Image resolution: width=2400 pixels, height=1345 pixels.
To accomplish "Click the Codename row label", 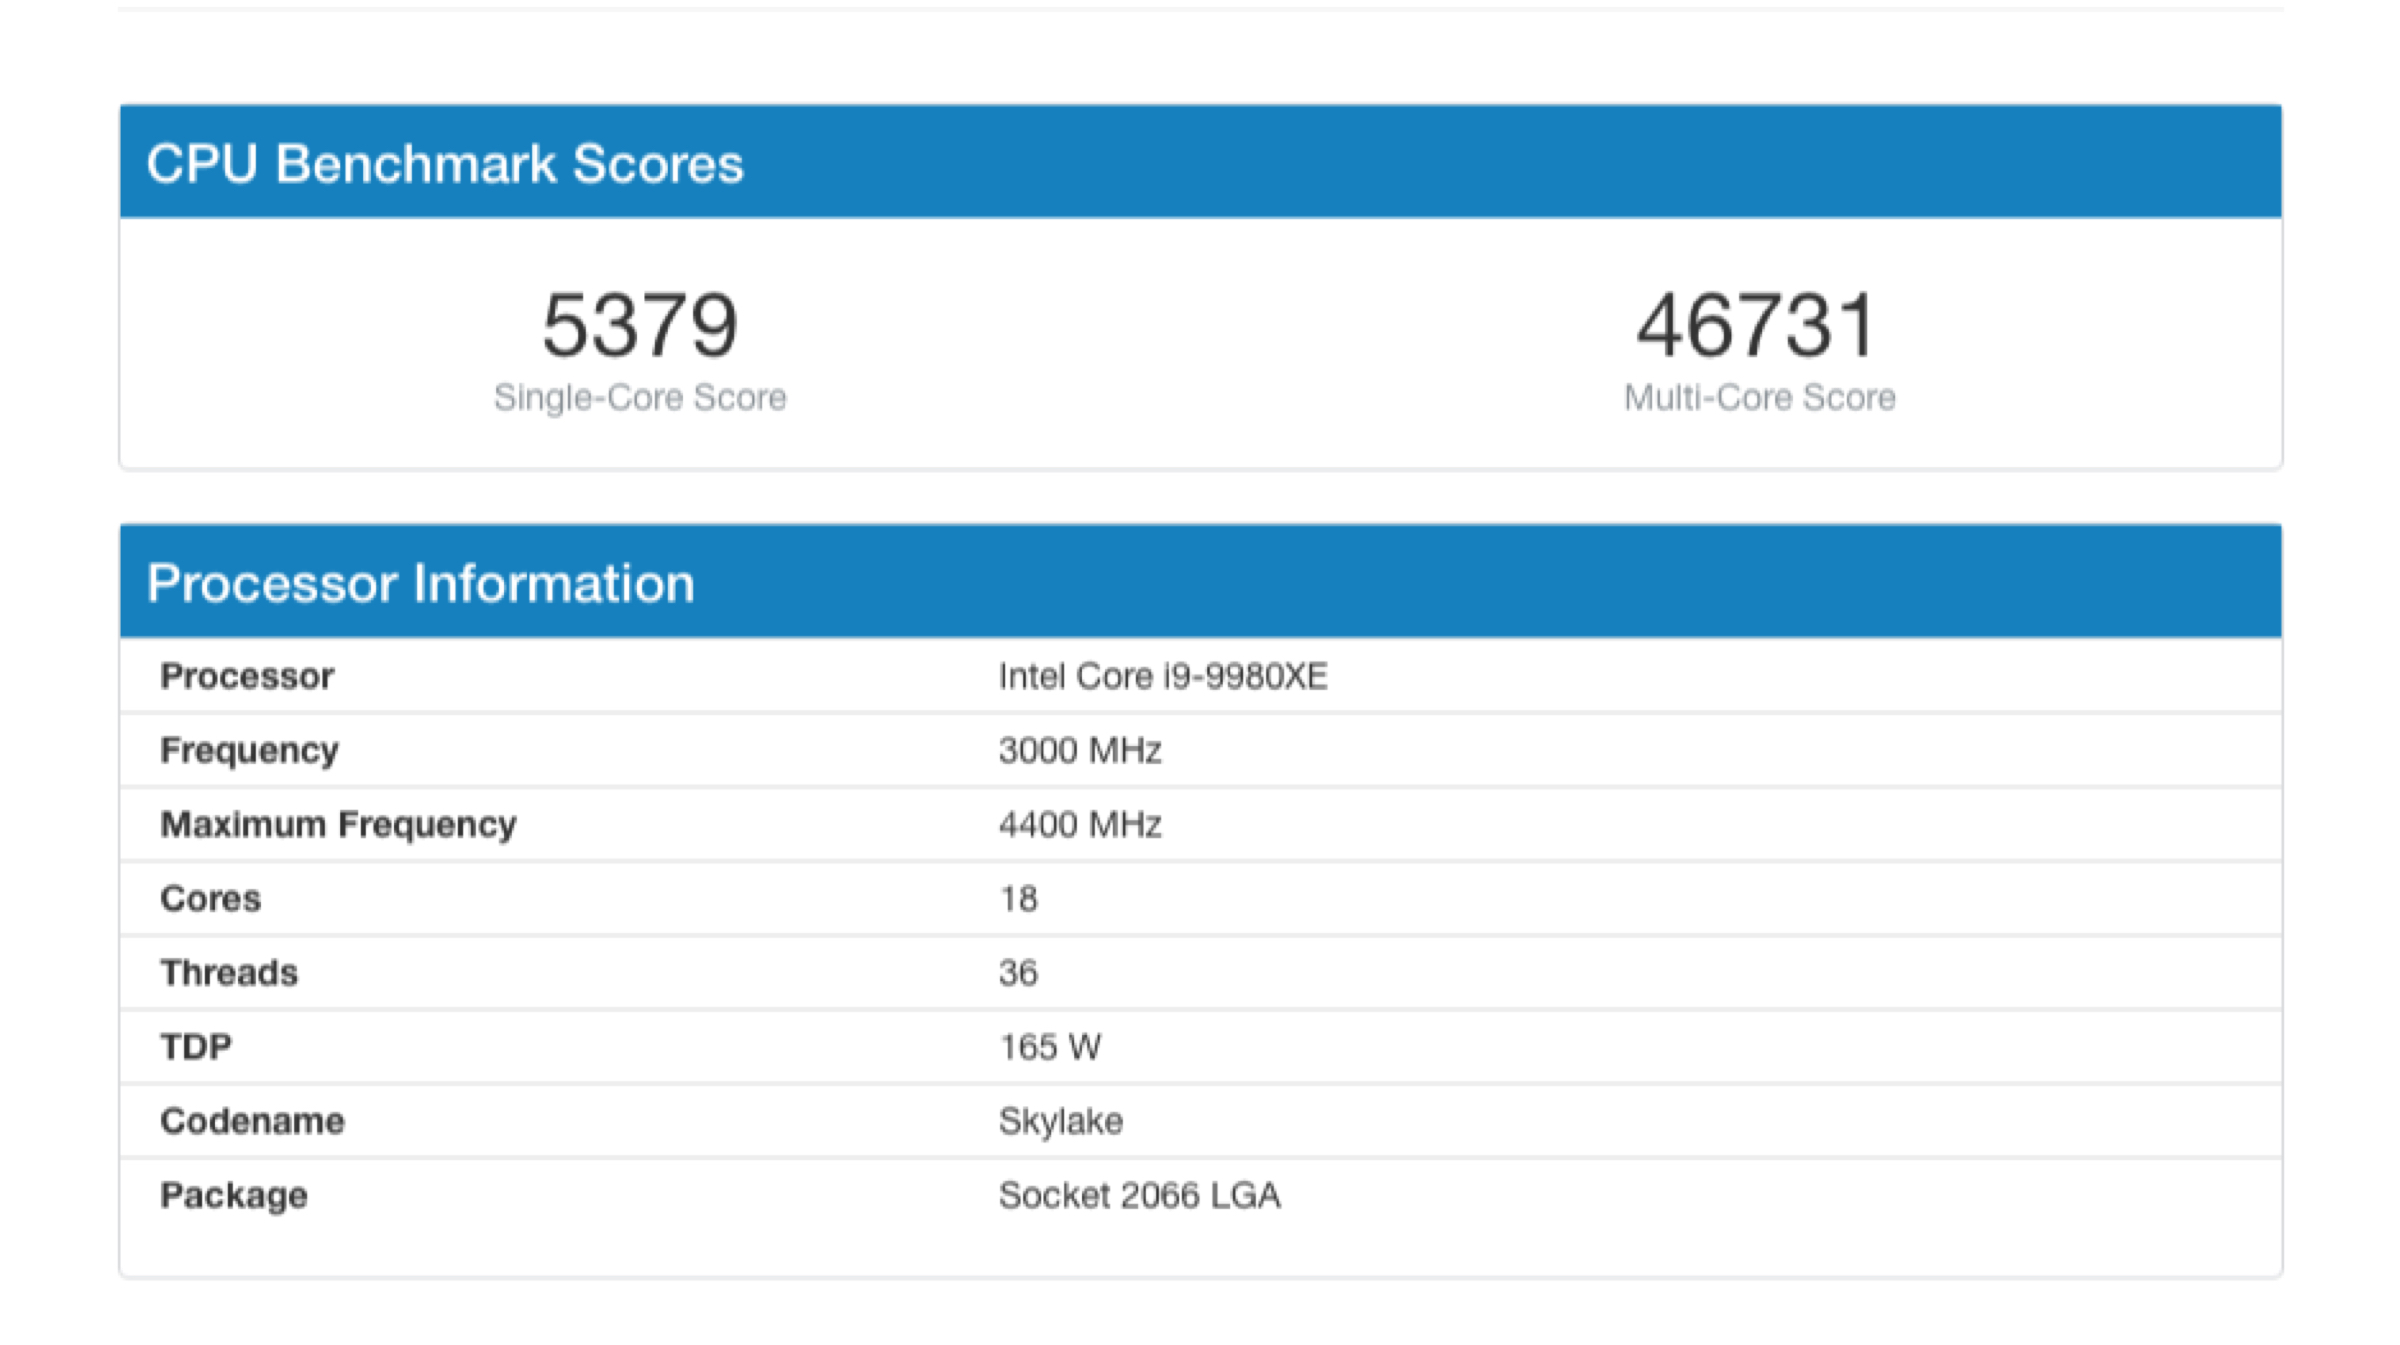I will 252,1121.
